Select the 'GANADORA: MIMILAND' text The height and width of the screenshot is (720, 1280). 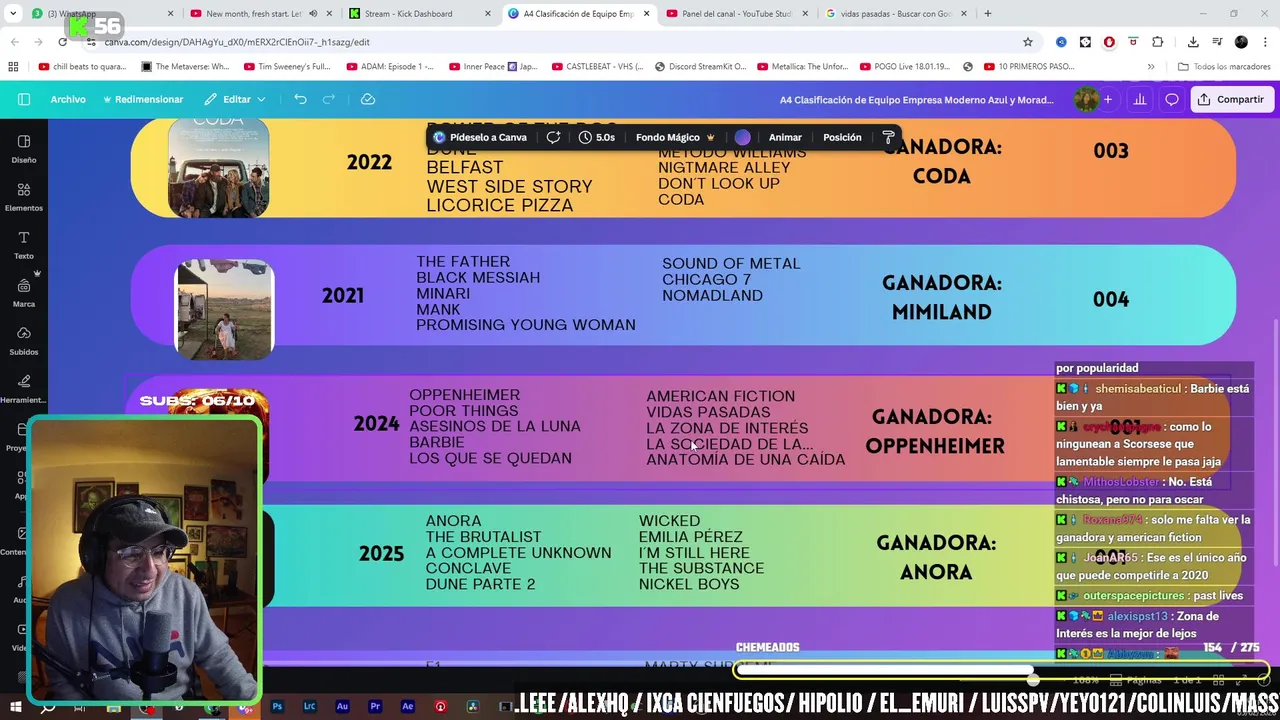(941, 297)
